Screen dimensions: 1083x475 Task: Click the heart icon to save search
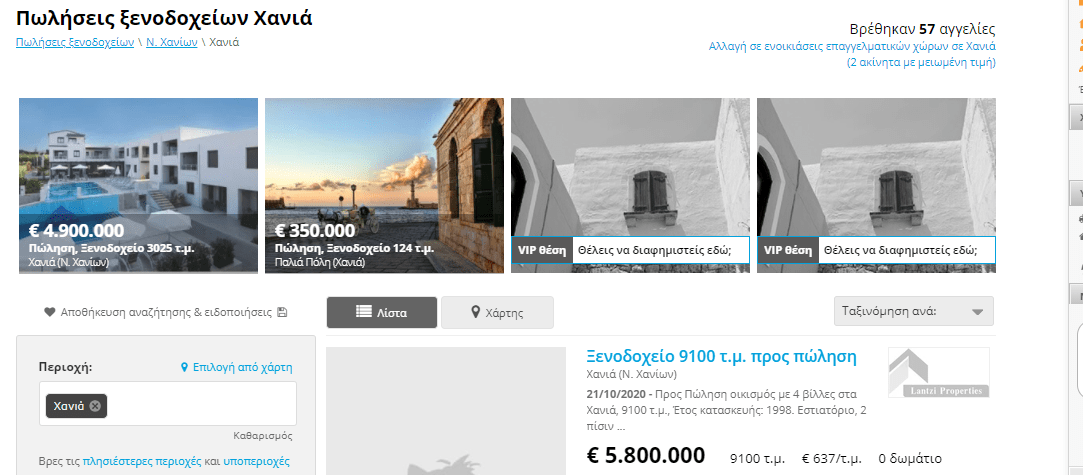pyautogui.click(x=49, y=312)
